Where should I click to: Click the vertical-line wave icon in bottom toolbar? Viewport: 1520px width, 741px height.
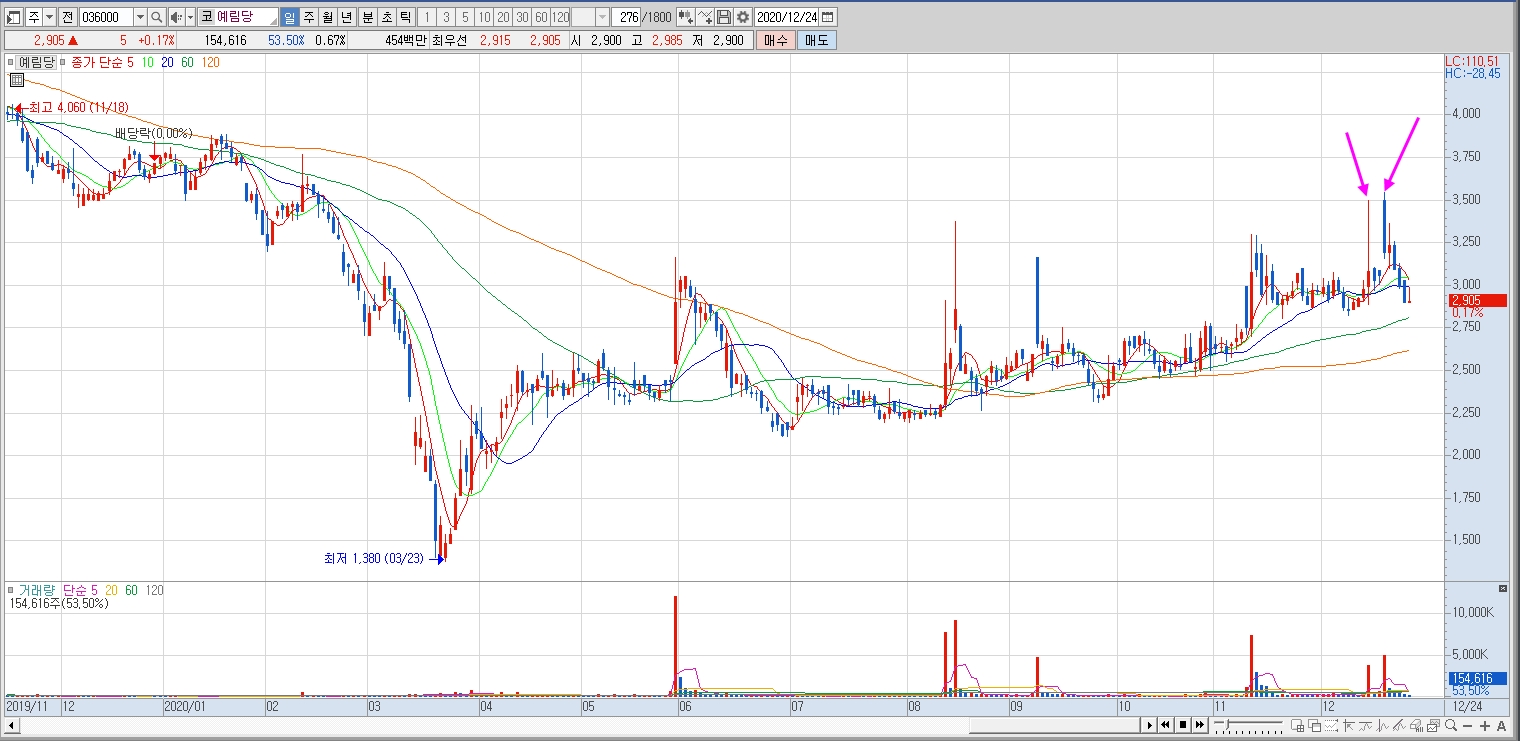tap(1382, 726)
